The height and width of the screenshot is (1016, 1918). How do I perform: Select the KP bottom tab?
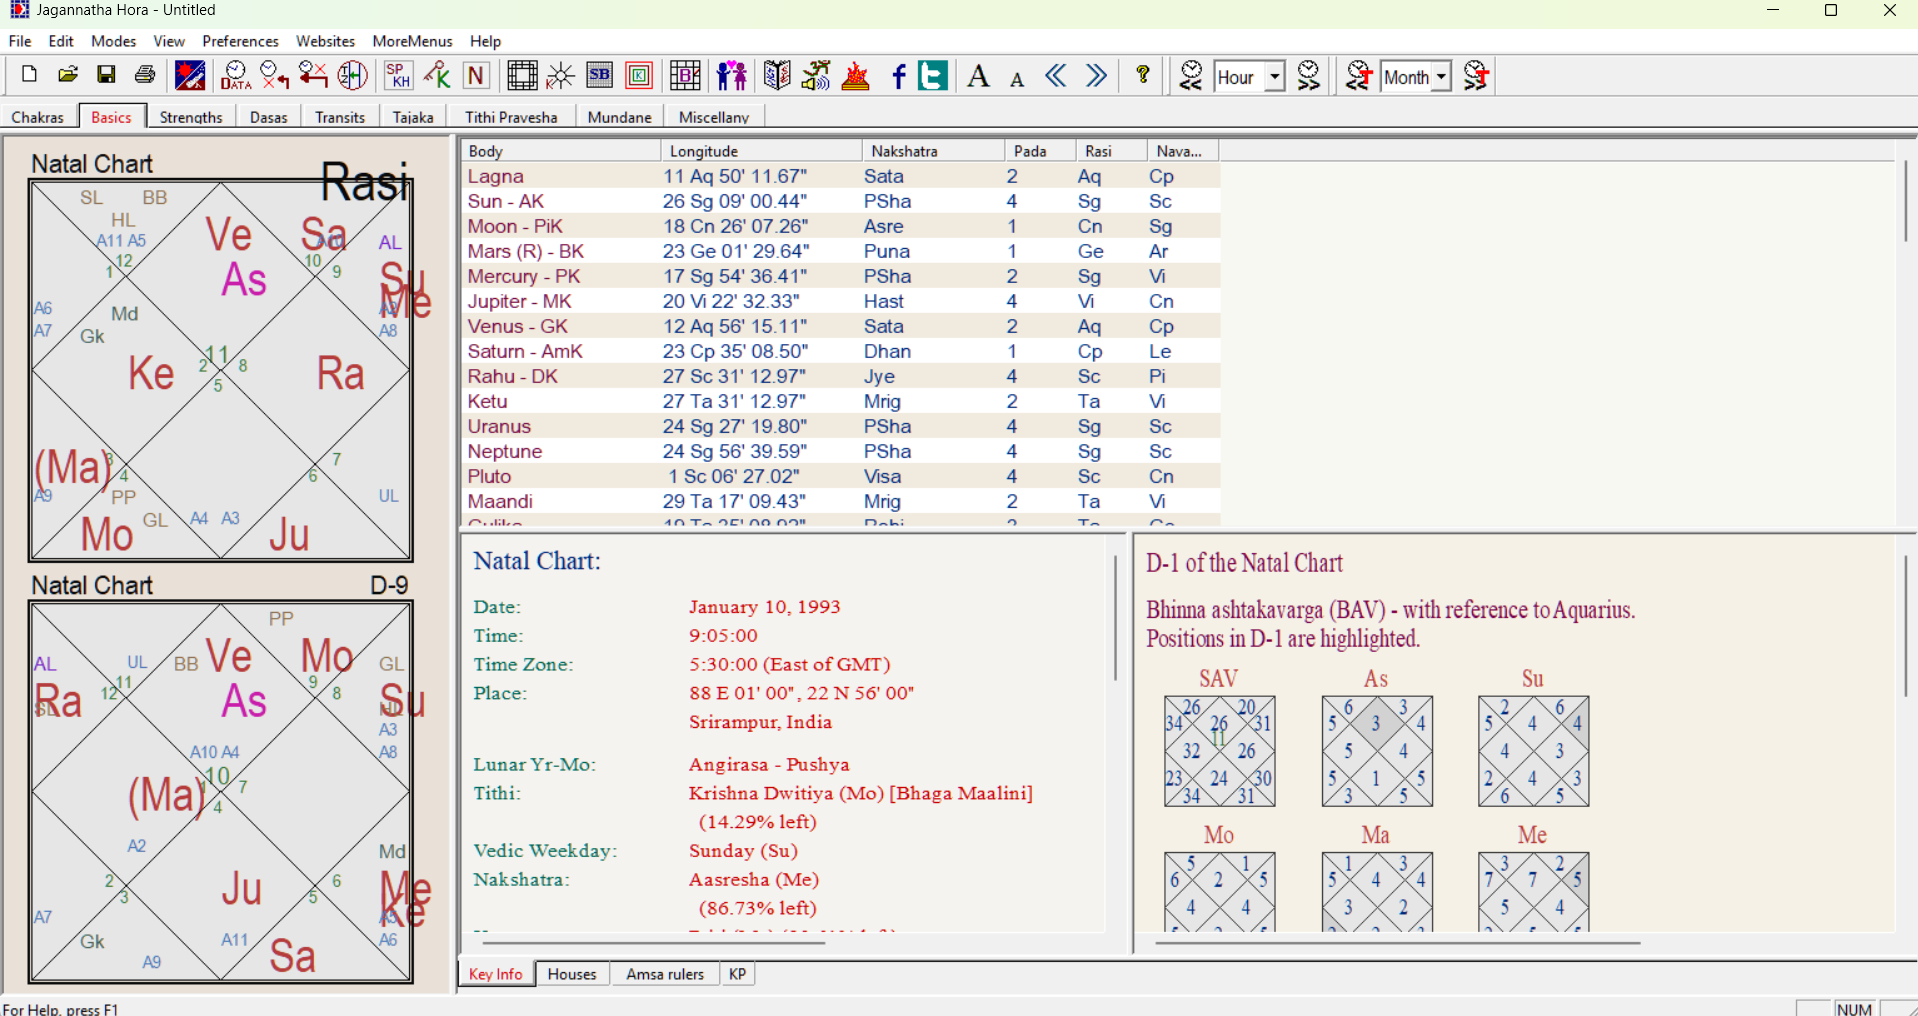[738, 974]
